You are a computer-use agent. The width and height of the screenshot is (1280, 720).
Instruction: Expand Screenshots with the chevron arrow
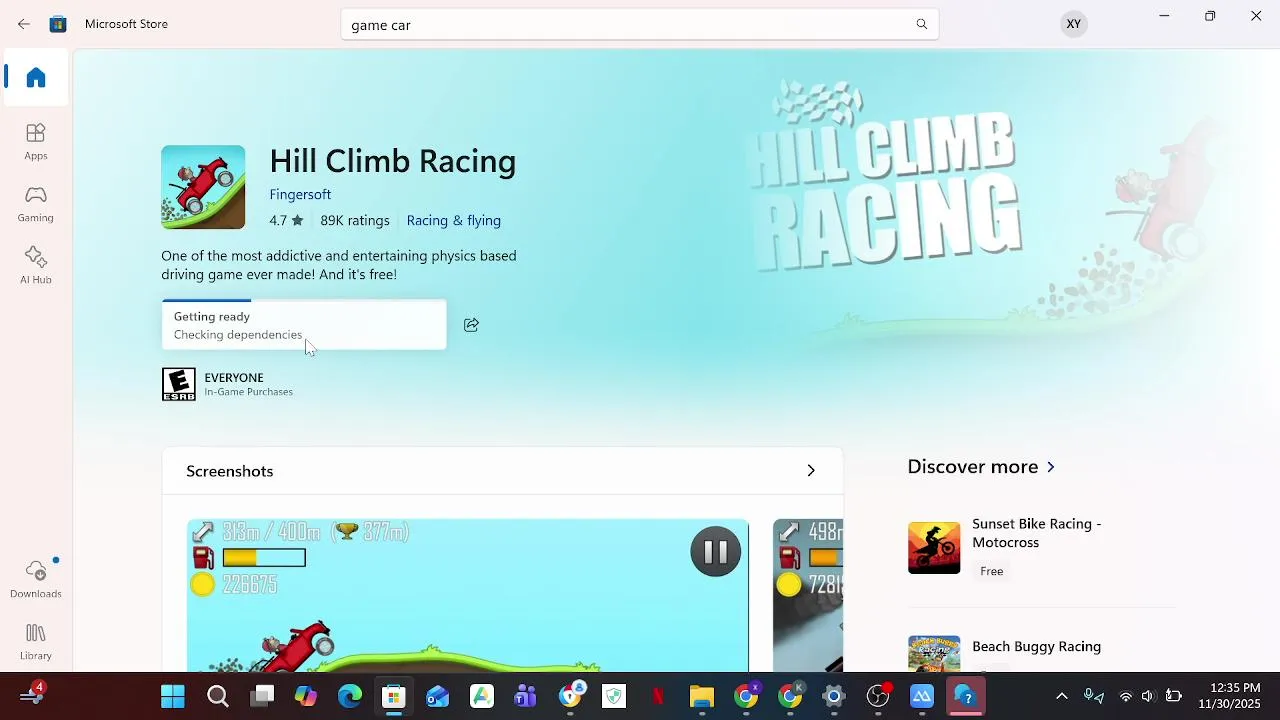click(811, 471)
